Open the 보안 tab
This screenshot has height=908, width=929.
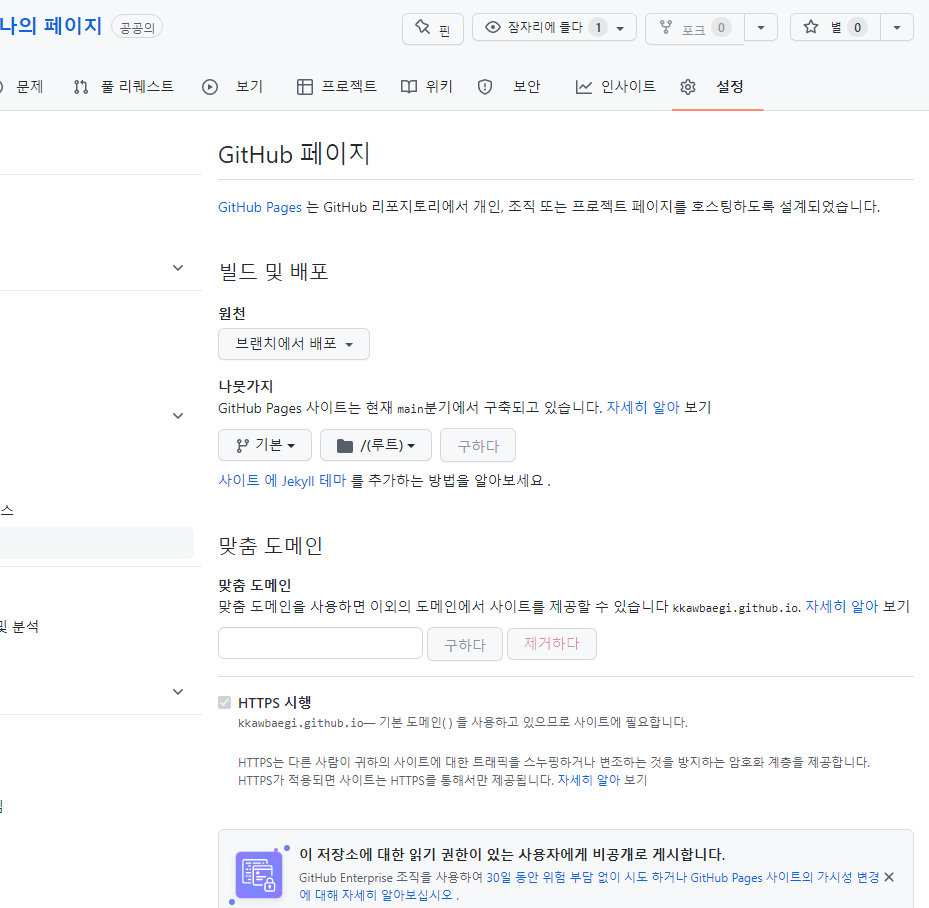click(510, 87)
